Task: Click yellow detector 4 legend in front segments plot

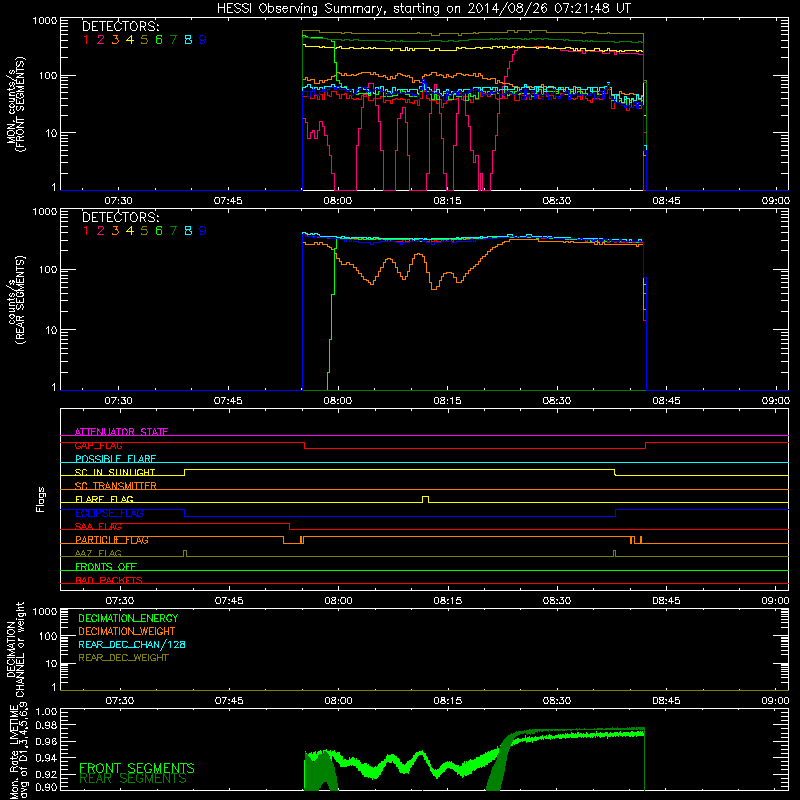Action: point(130,40)
